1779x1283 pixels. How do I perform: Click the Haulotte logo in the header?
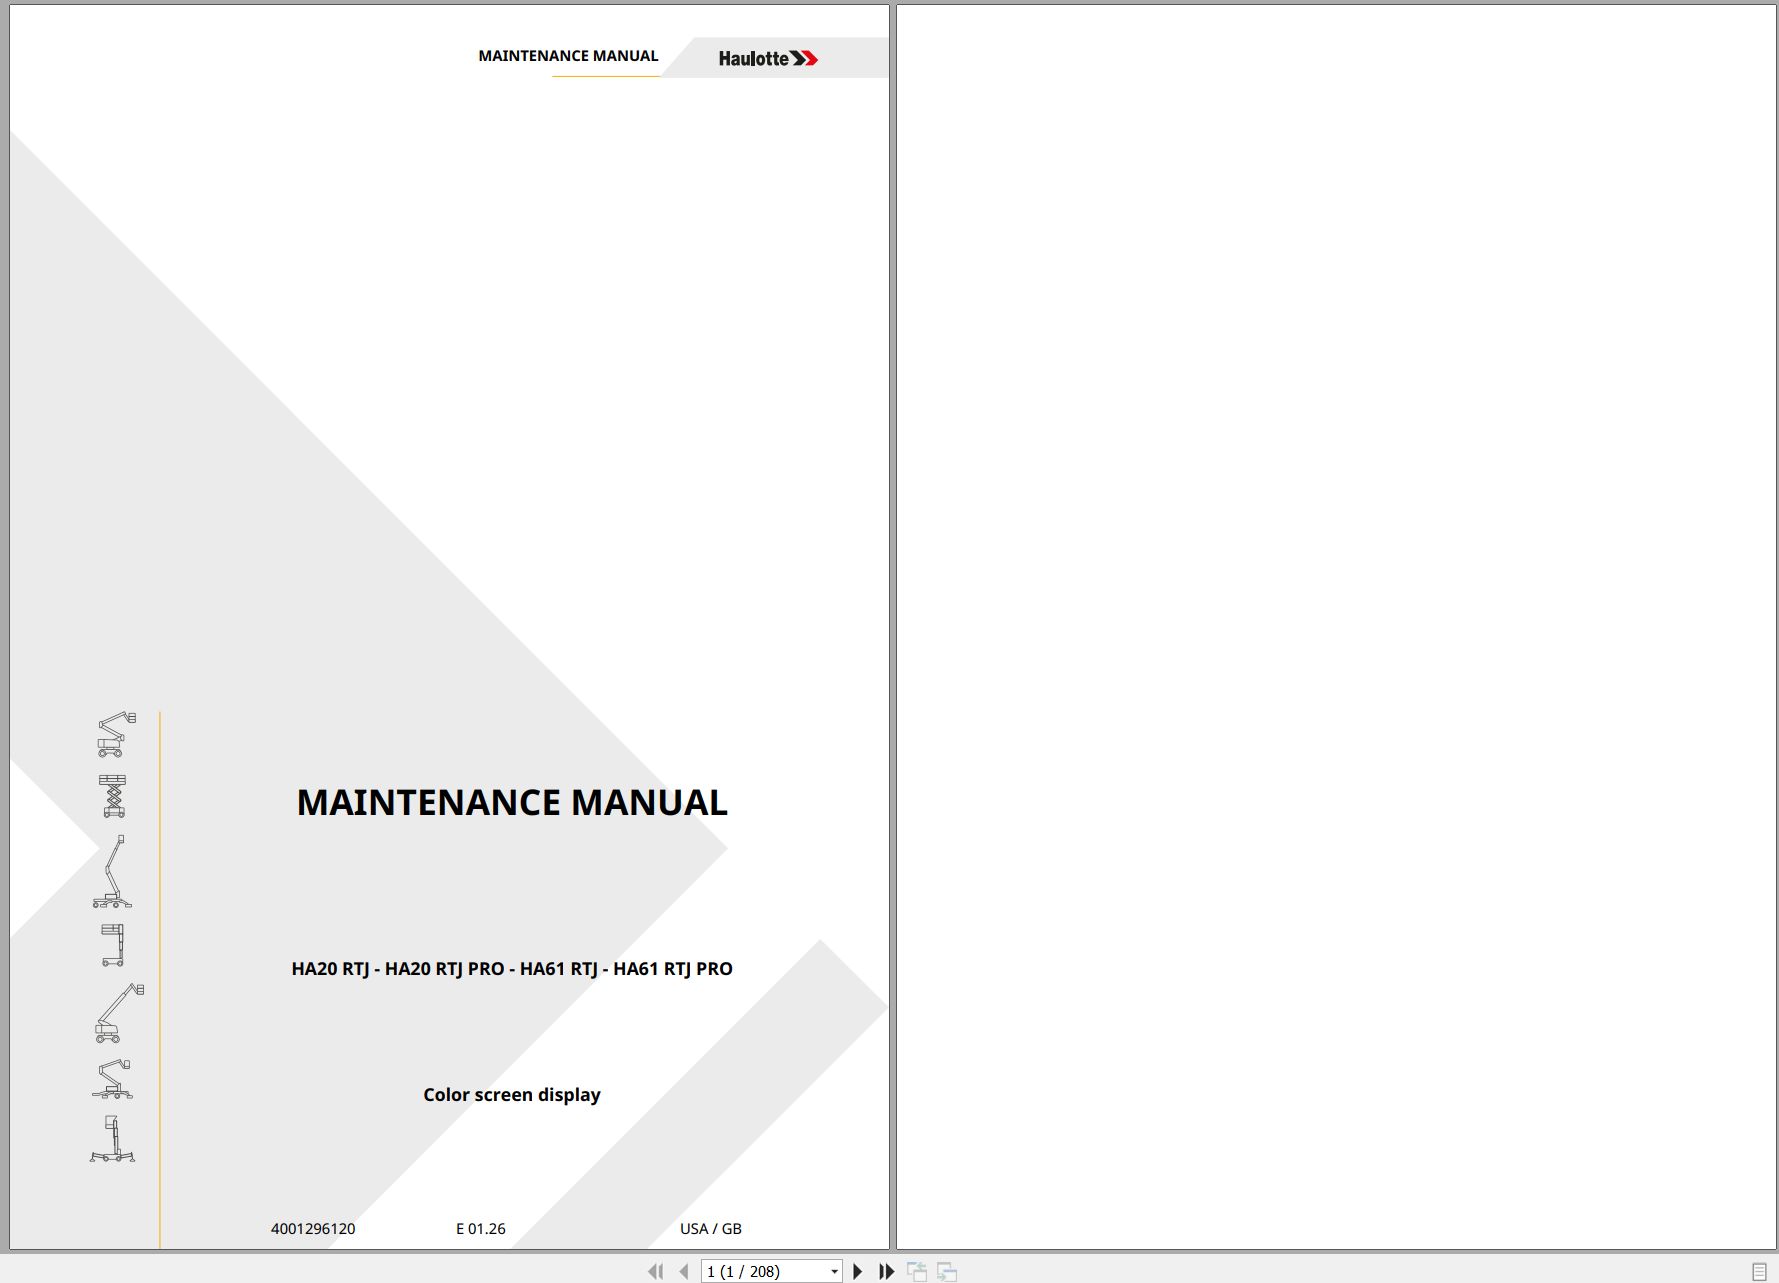[x=768, y=58]
